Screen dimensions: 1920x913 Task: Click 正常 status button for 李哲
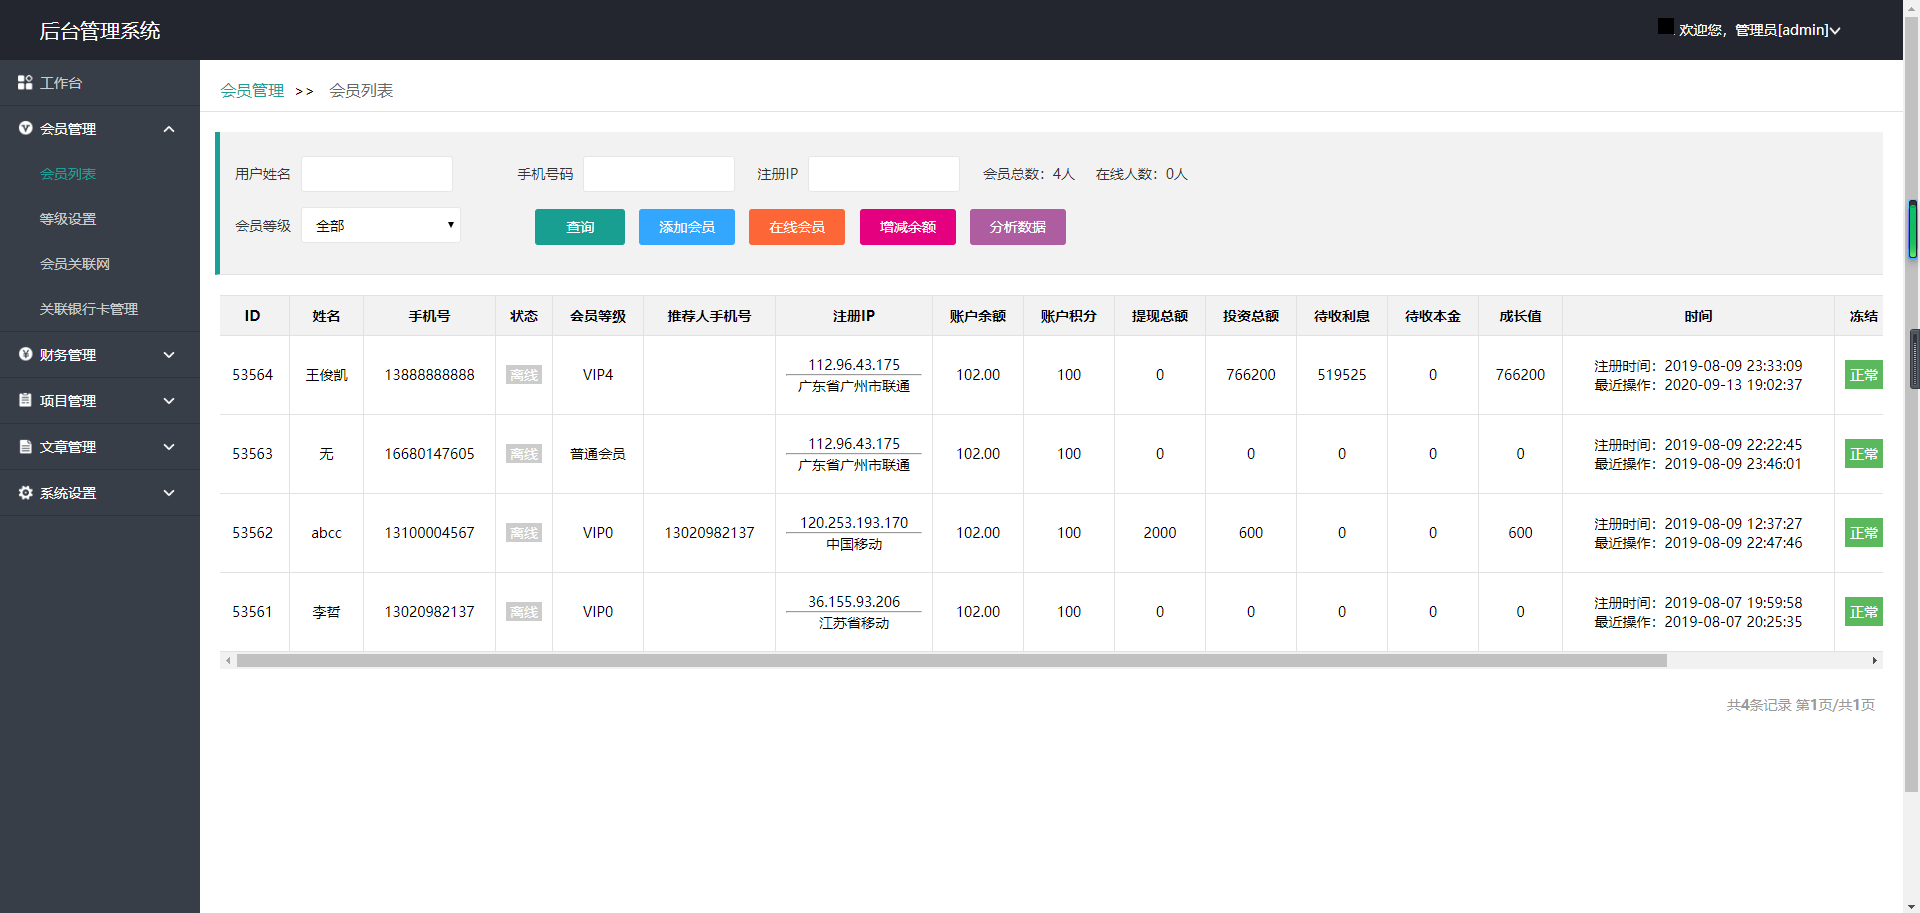click(1864, 612)
